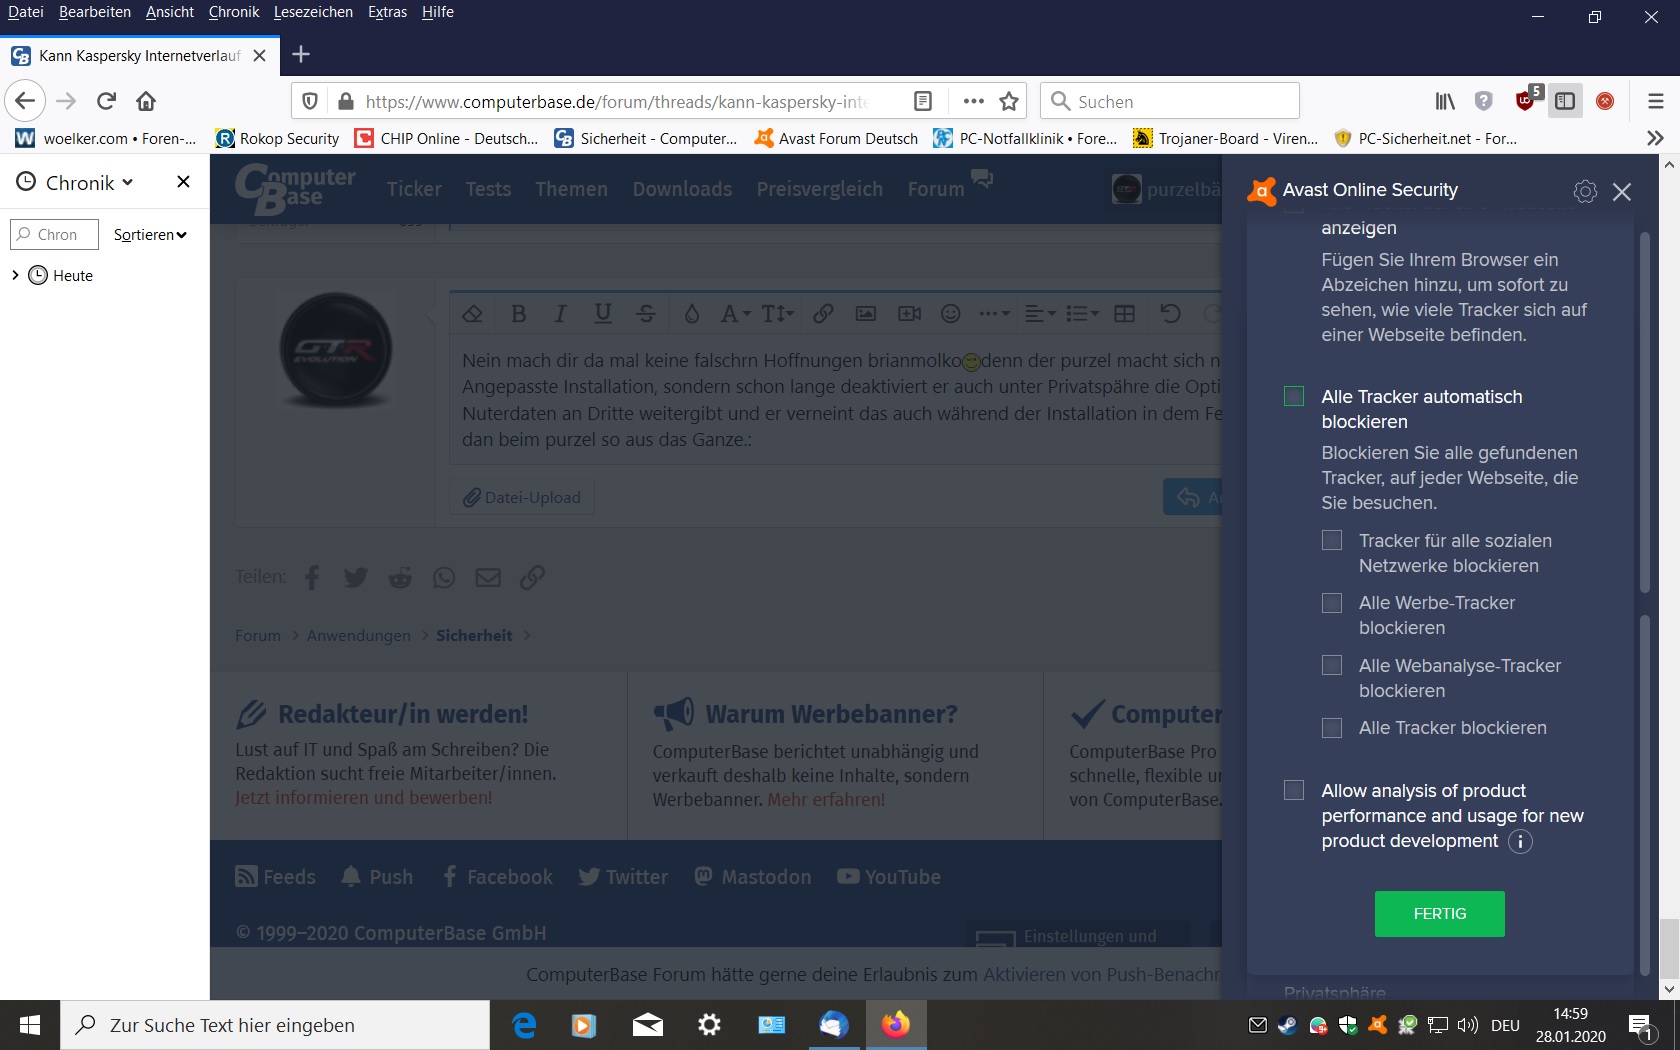The image size is (1680, 1050).
Task: Open Edge from the taskbar
Action: 524,1025
